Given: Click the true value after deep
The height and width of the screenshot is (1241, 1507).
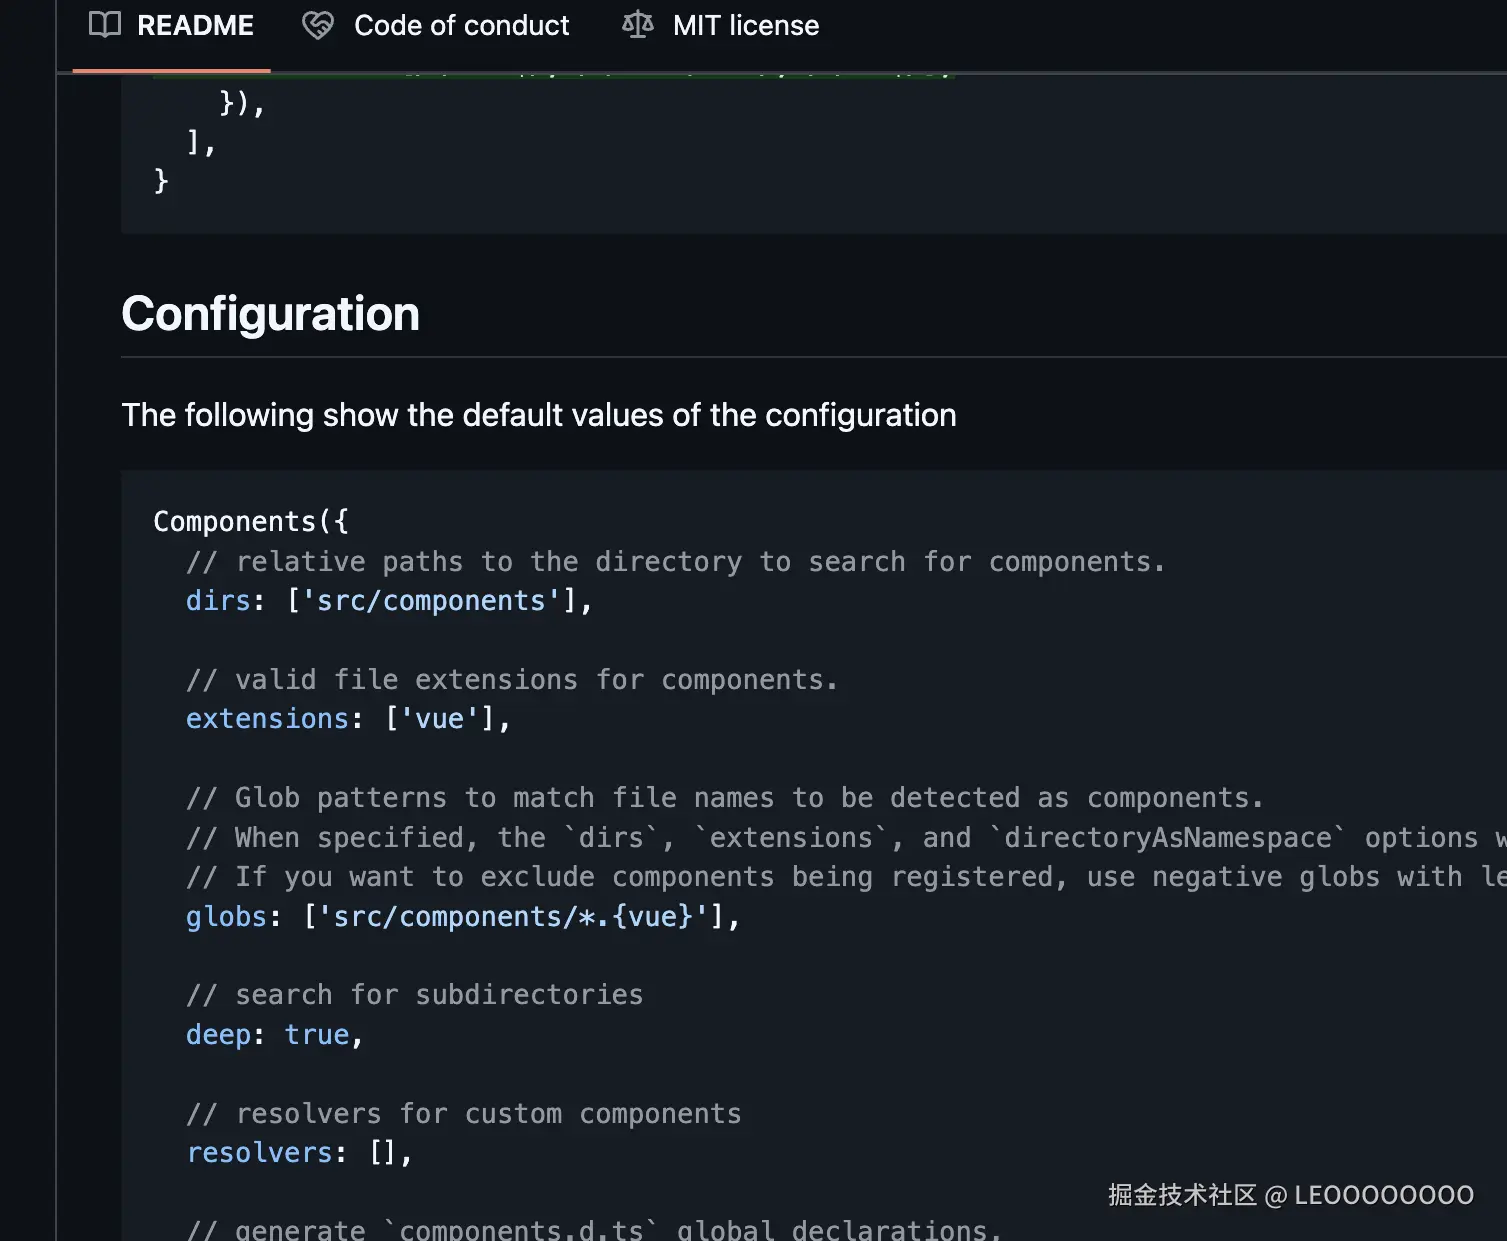Looking at the screenshot, I should tap(316, 1035).
